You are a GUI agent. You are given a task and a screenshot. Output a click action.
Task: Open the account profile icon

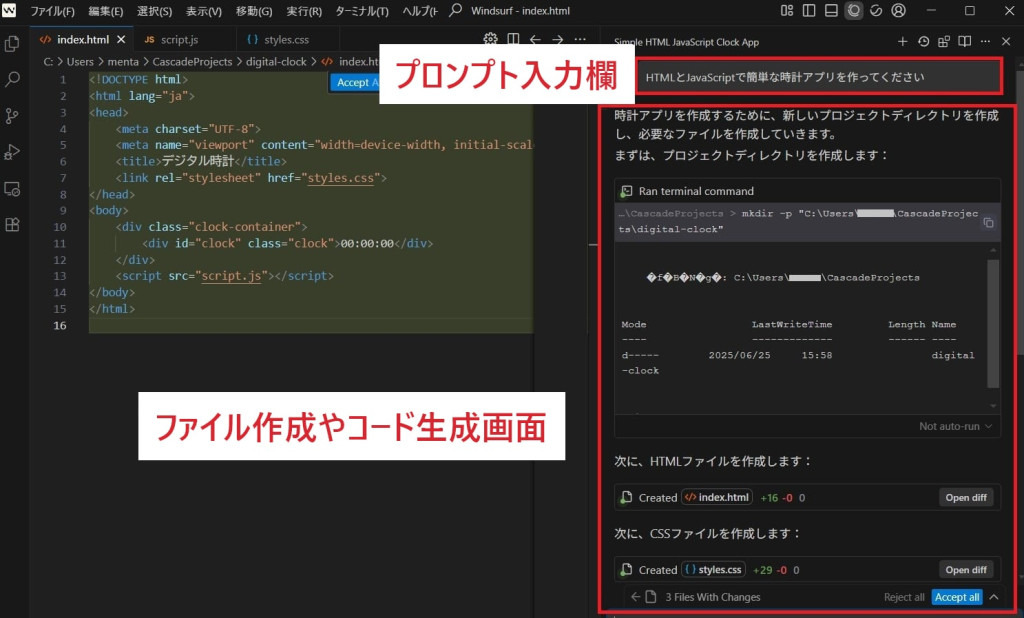click(x=899, y=10)
